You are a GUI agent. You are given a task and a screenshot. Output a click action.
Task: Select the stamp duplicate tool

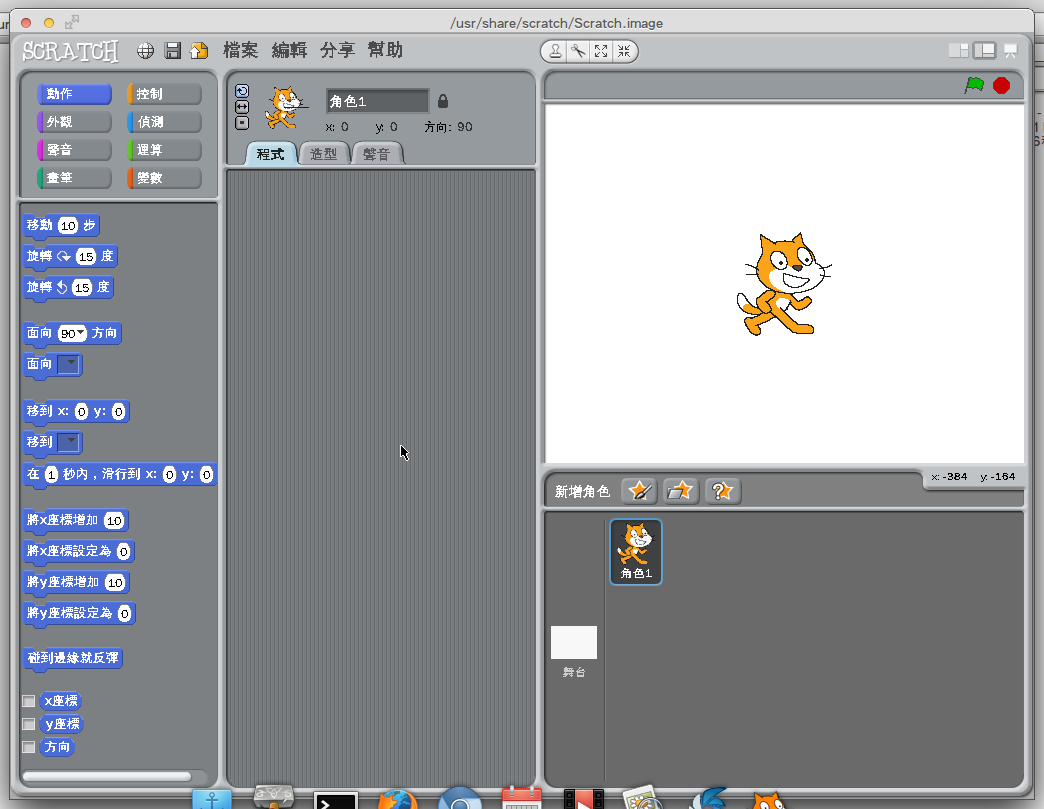click(x=555, y=51)
